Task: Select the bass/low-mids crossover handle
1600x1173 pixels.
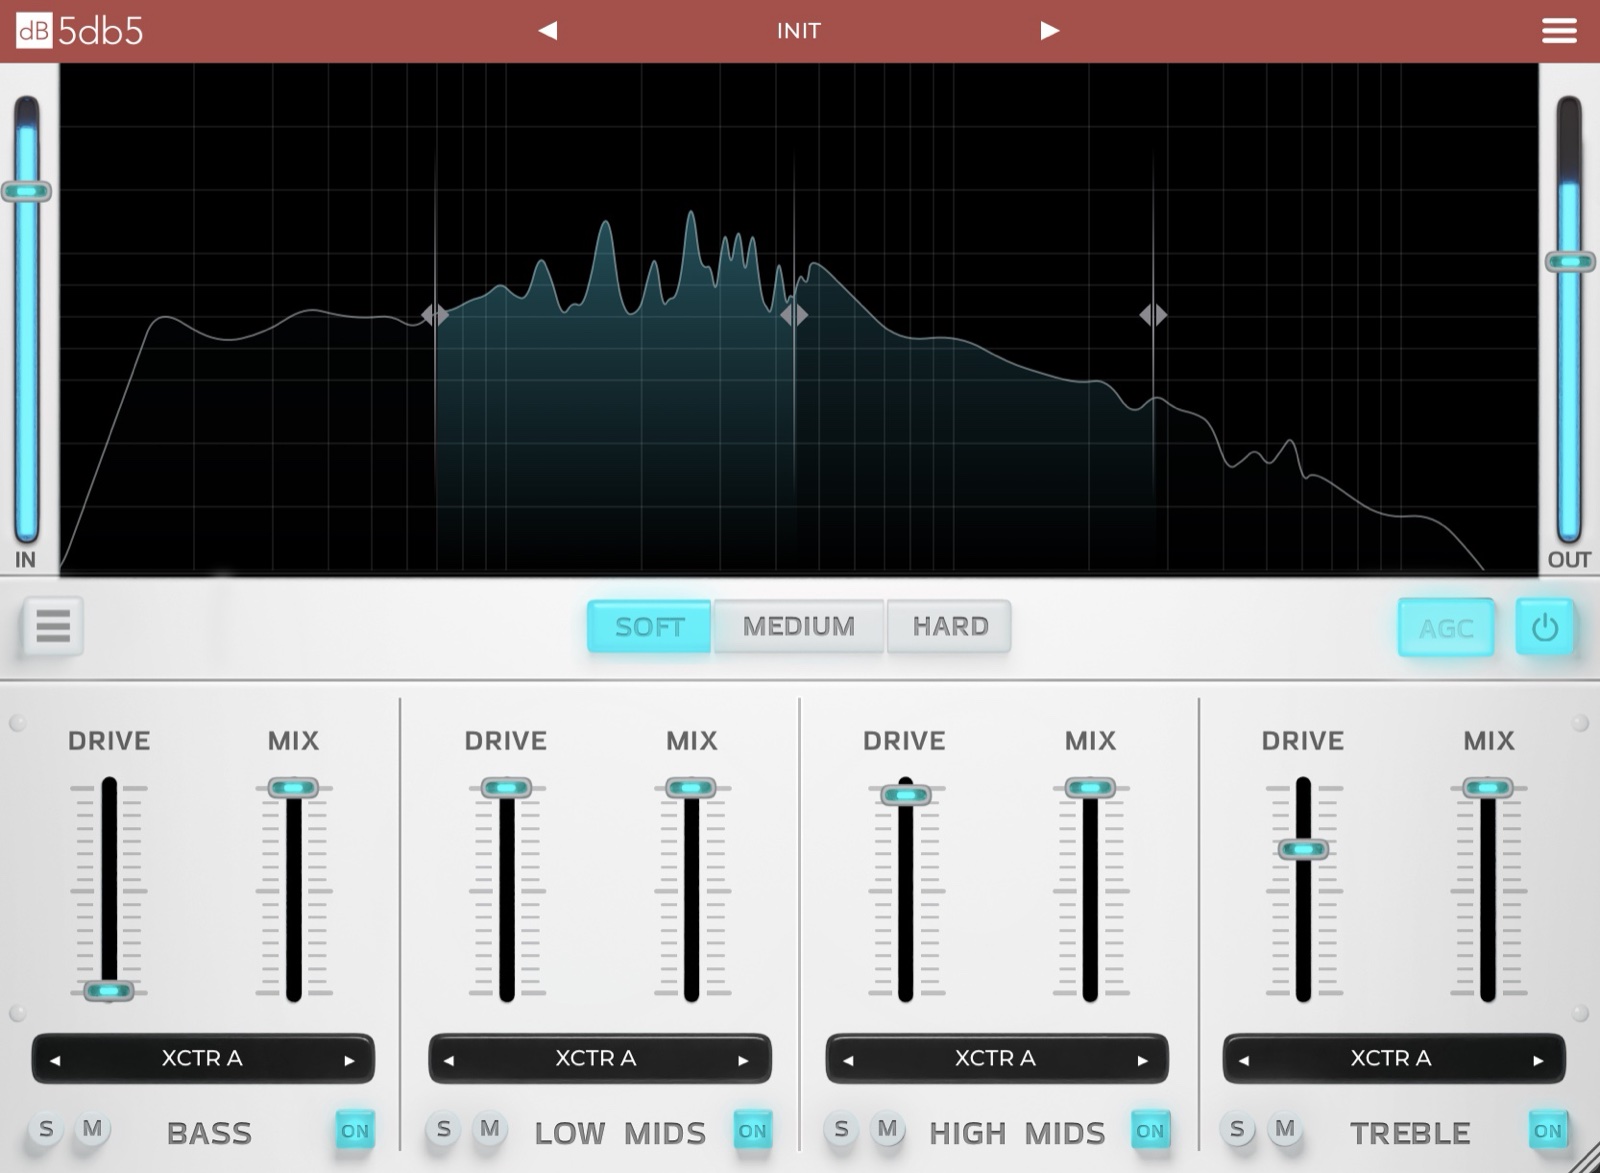Action: (434, 315)
